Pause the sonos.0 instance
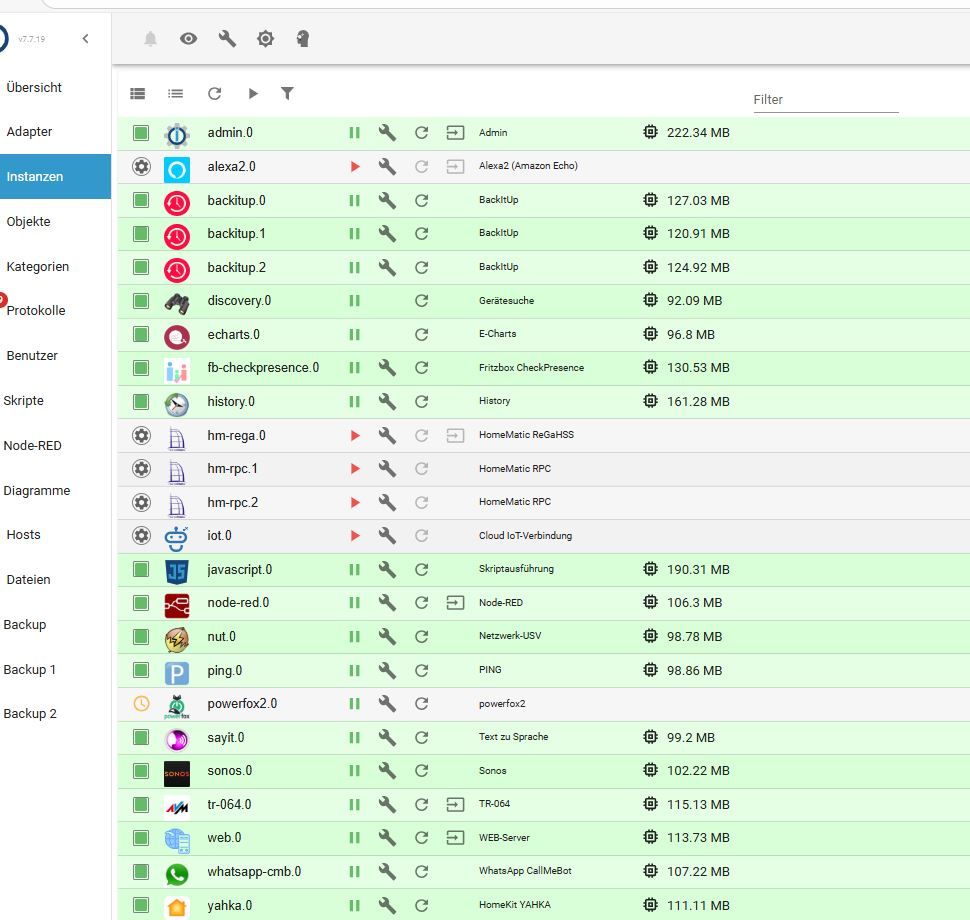Viewport: 970px width, 920px height. tap(354, 770)
